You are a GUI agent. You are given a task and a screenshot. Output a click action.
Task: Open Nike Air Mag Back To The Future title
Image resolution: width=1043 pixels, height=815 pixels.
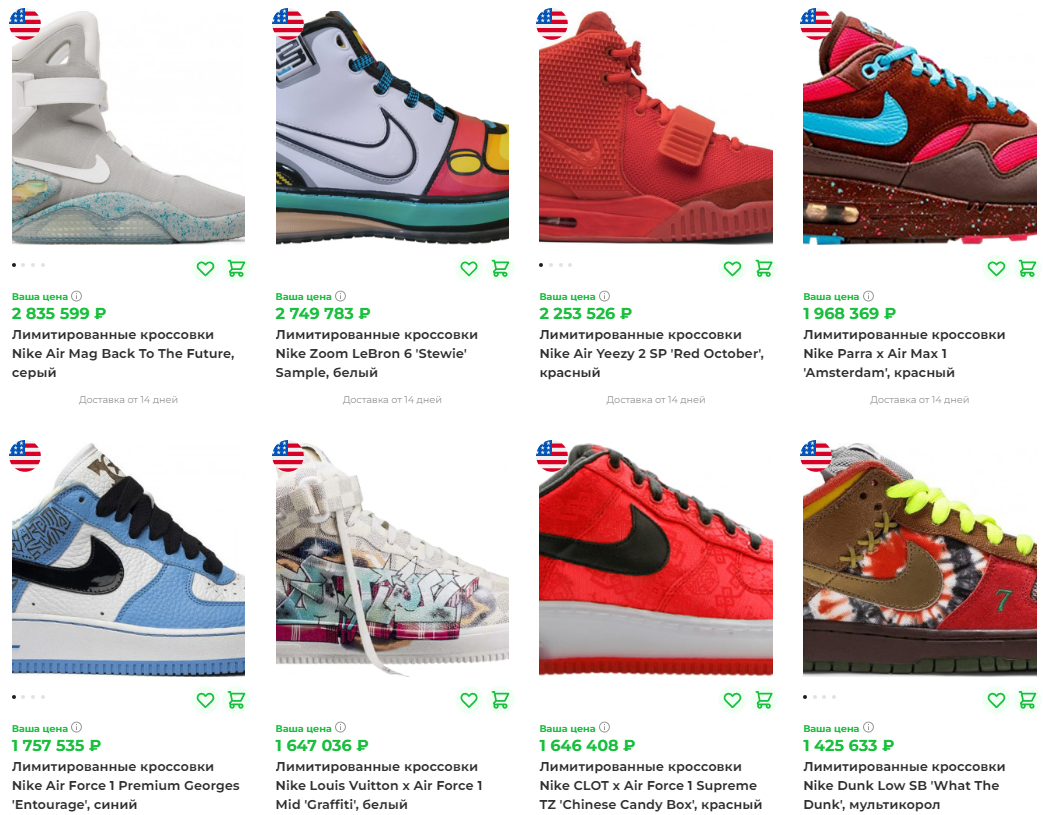coord(123,353)
